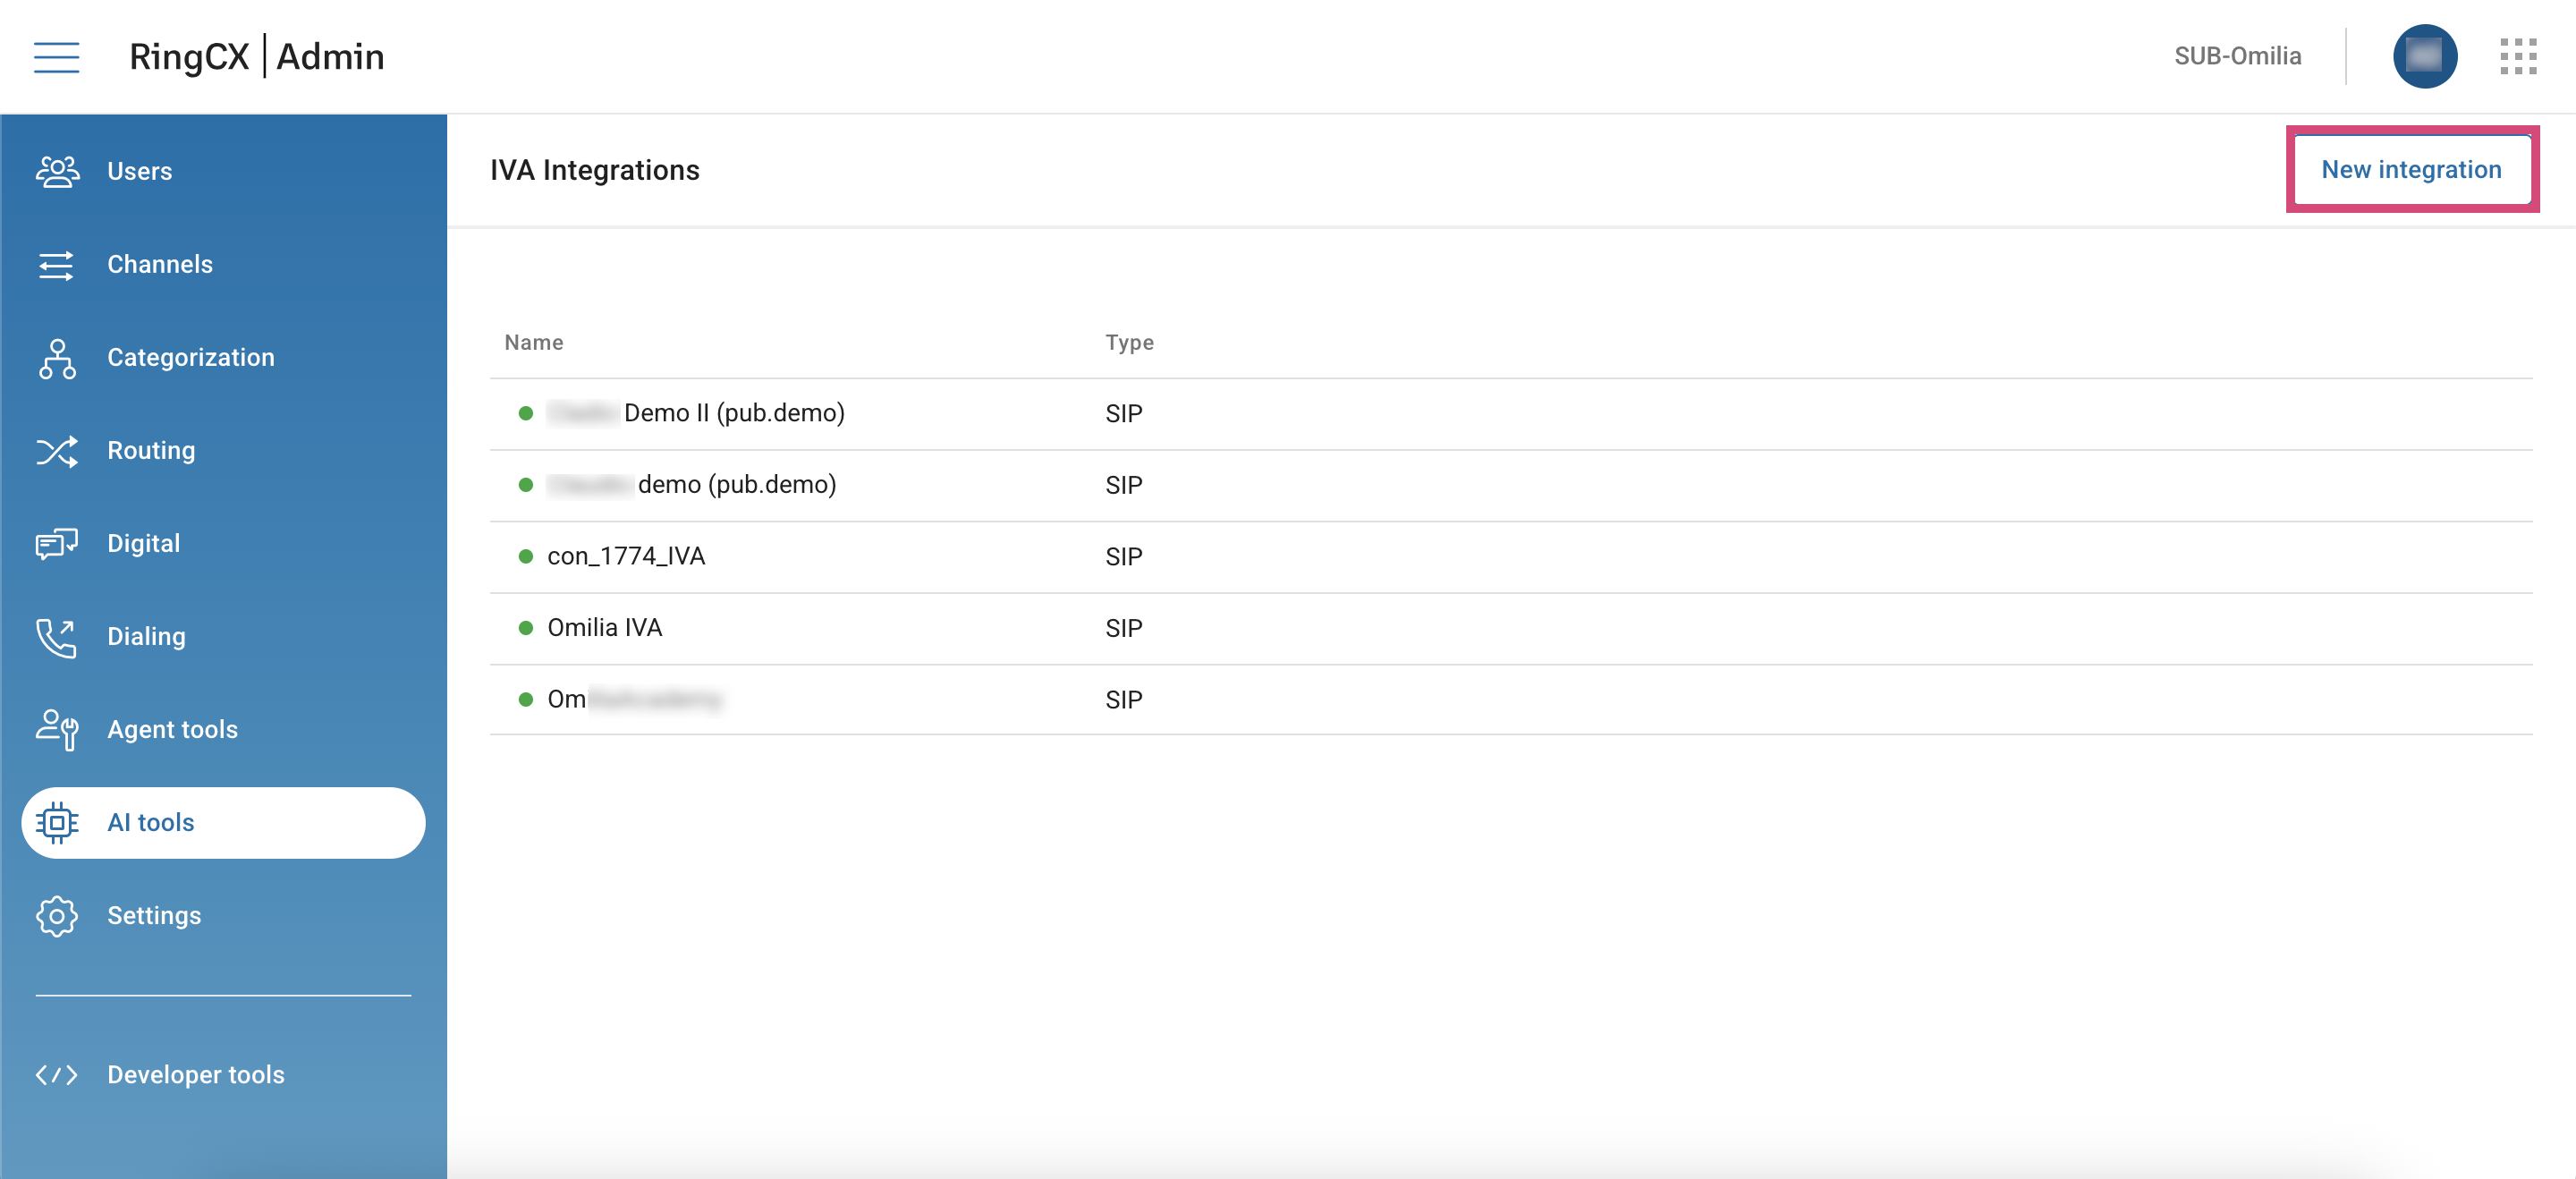Click the Channels arrows icon
This screenshot has width=2576, height=1179.
coord(57,265)
